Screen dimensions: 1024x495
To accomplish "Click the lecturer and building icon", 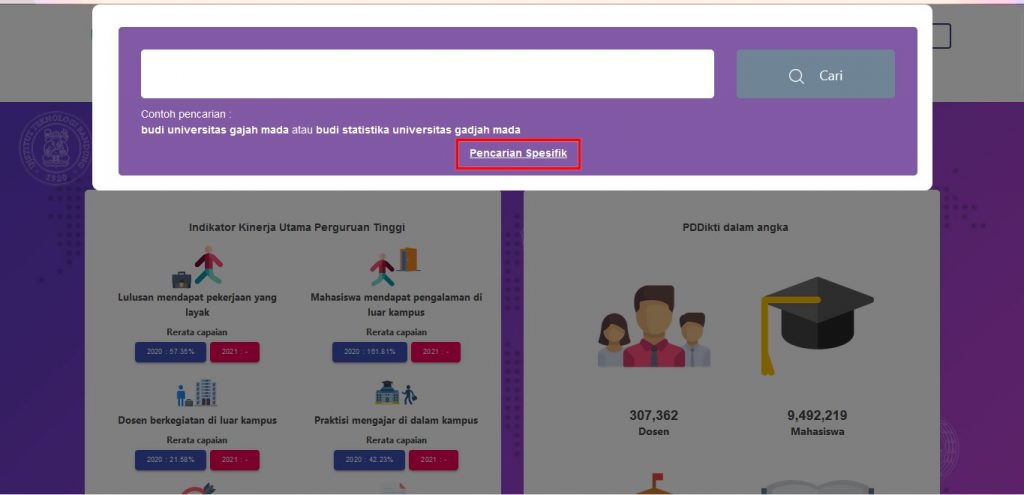I will click(197, 393).
